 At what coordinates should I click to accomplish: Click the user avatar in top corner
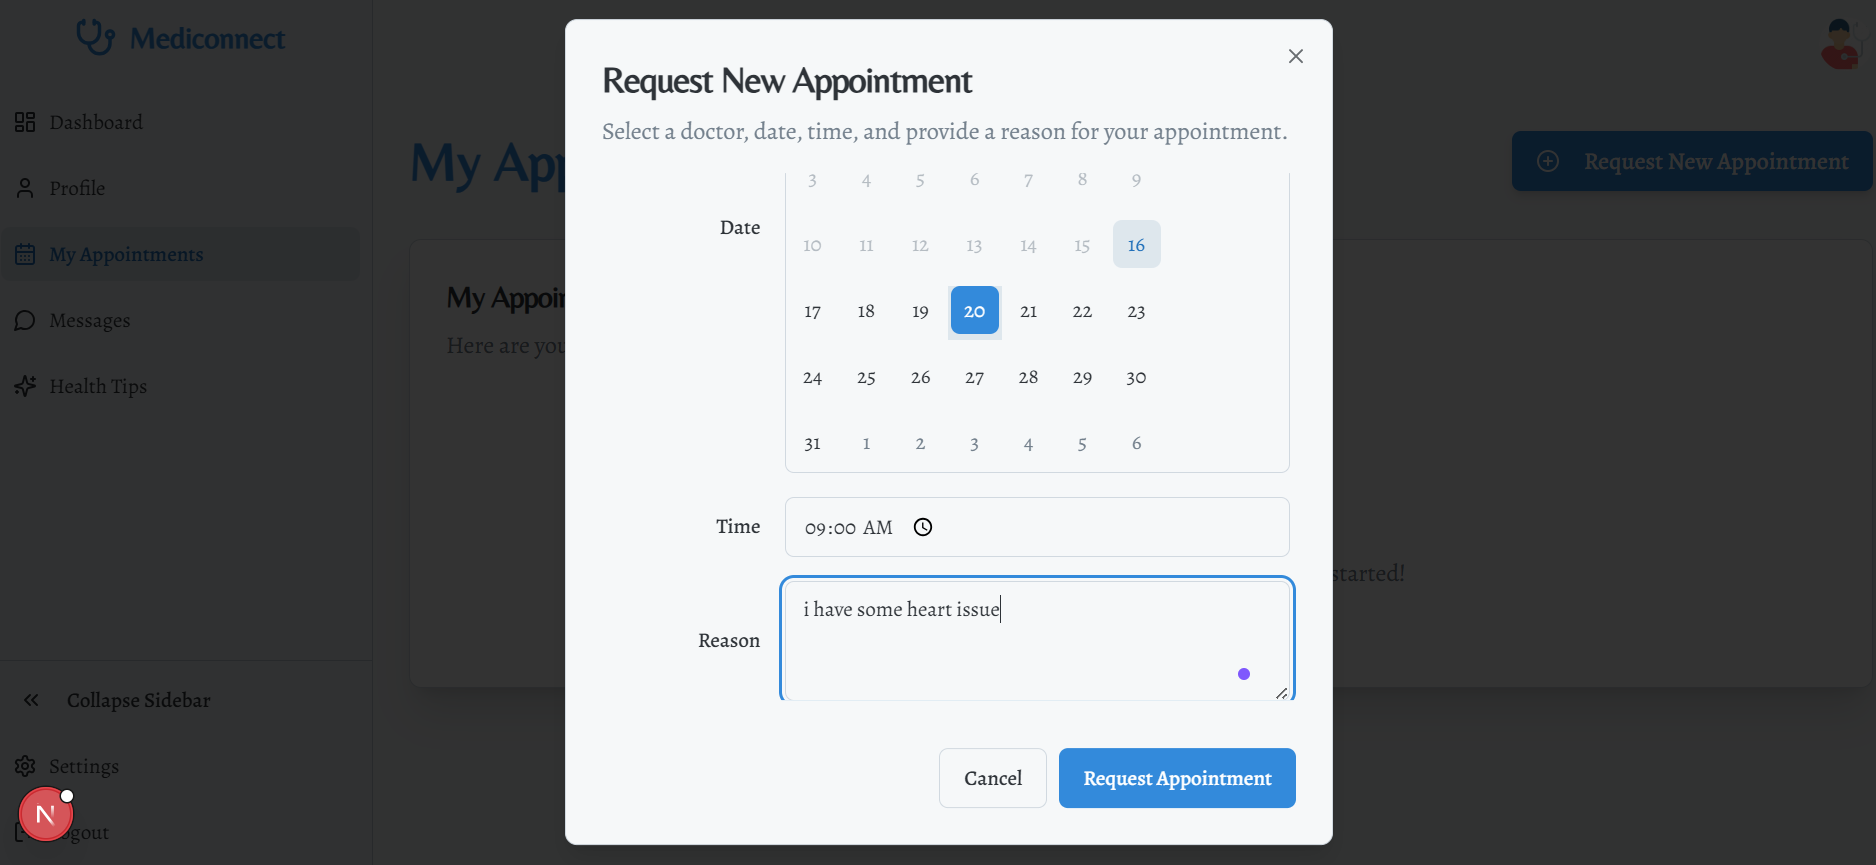pyautogui.click(x=1841, y=44)
